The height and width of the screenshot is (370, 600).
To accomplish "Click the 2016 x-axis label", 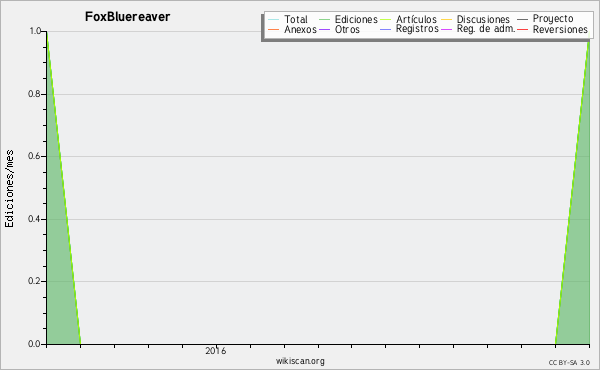I will (x=215, y=350).
